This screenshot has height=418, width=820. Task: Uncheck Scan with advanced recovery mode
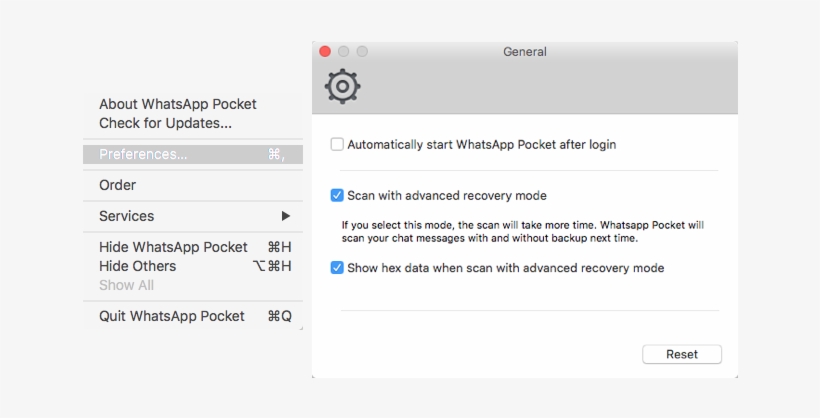337,196
